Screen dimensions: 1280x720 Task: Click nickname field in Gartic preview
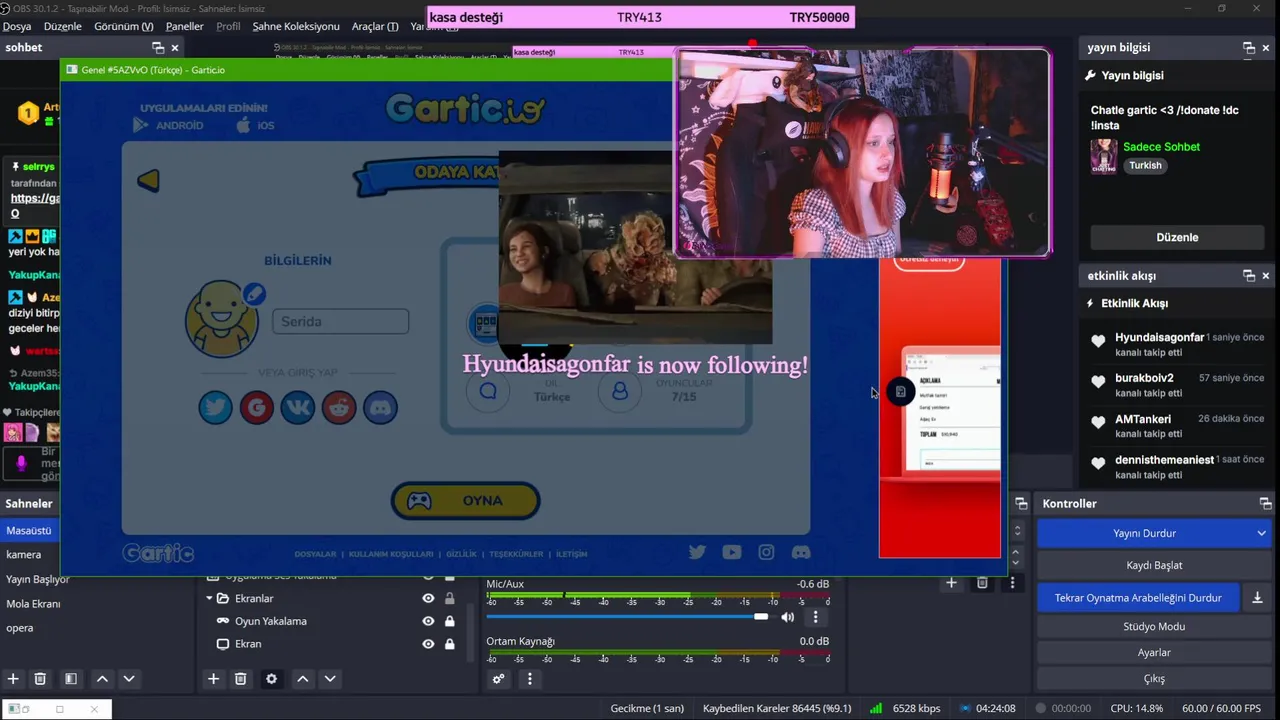tap(340, 321)
